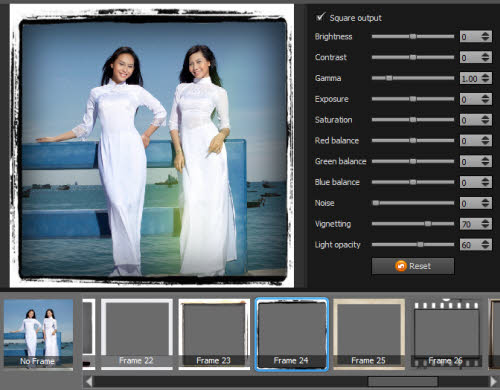Select the Frame 23 thumbnail
The image size is (500, 390).
click(x=214, y=334)
